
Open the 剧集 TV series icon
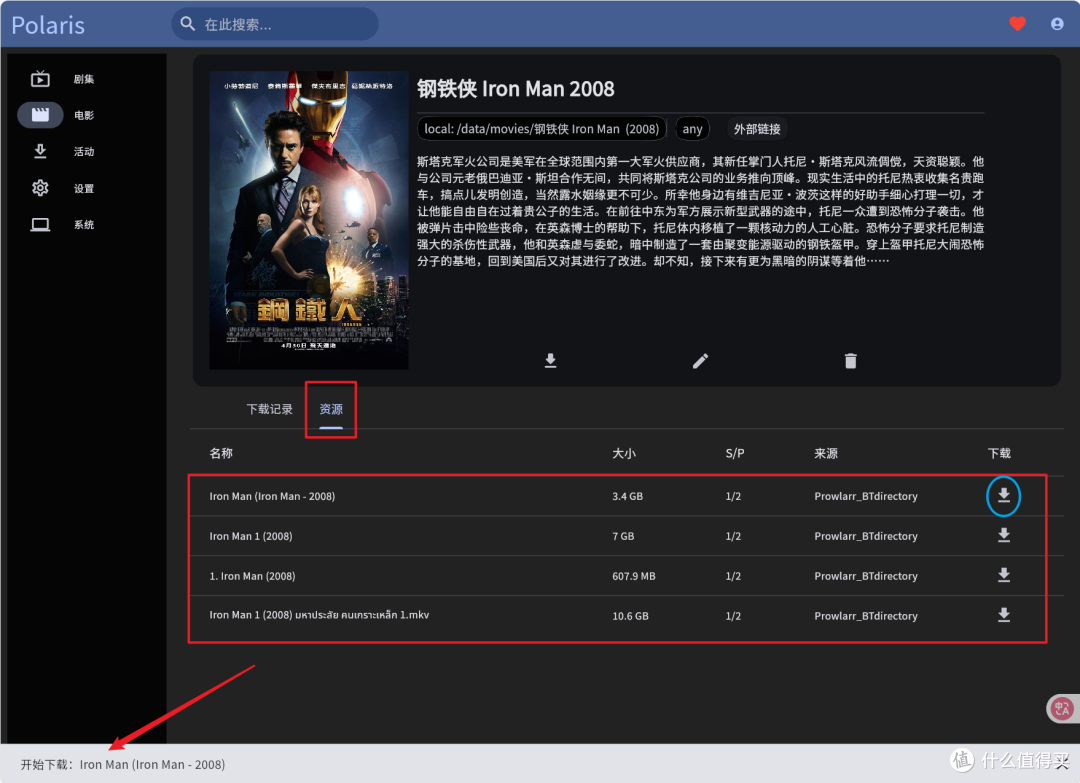(40, 79)
